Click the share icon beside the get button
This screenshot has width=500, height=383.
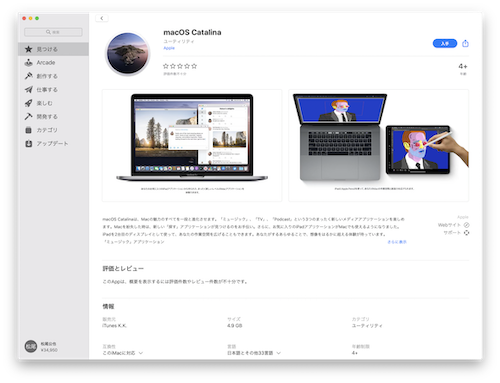click(x=465, y=43)
